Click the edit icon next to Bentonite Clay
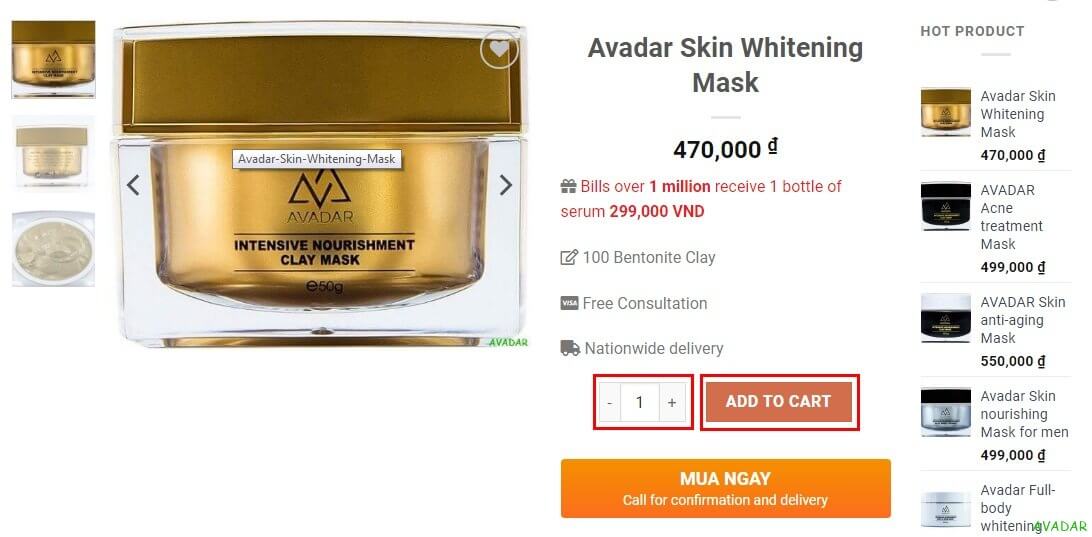Screen dimensions: 1092x537 tap(569, 258)
